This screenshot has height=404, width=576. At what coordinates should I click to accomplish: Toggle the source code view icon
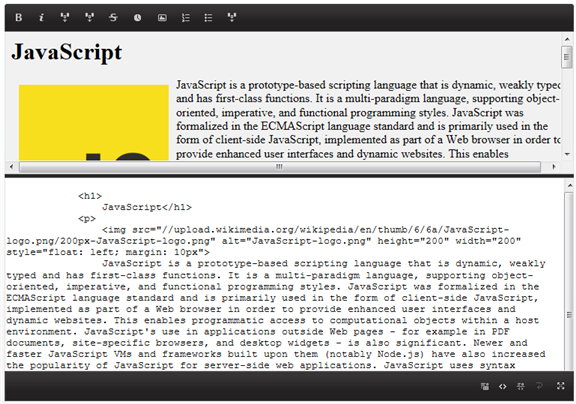point(503,386)
